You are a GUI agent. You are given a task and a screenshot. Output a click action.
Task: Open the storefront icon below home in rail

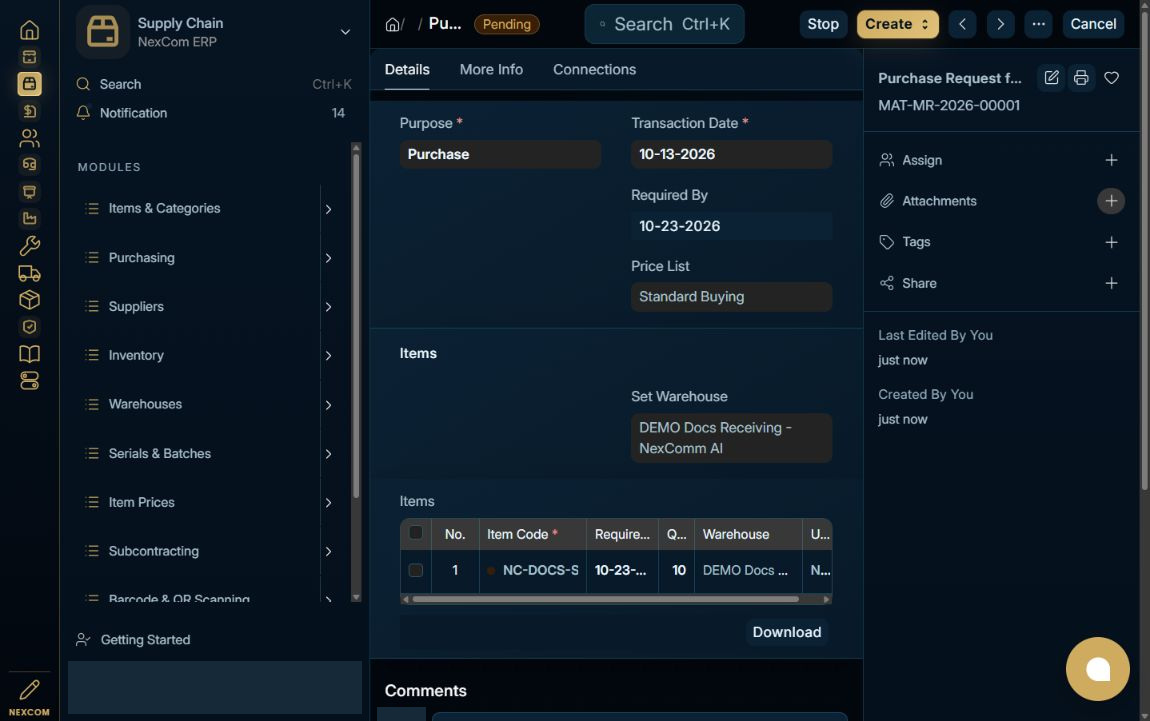29,57
